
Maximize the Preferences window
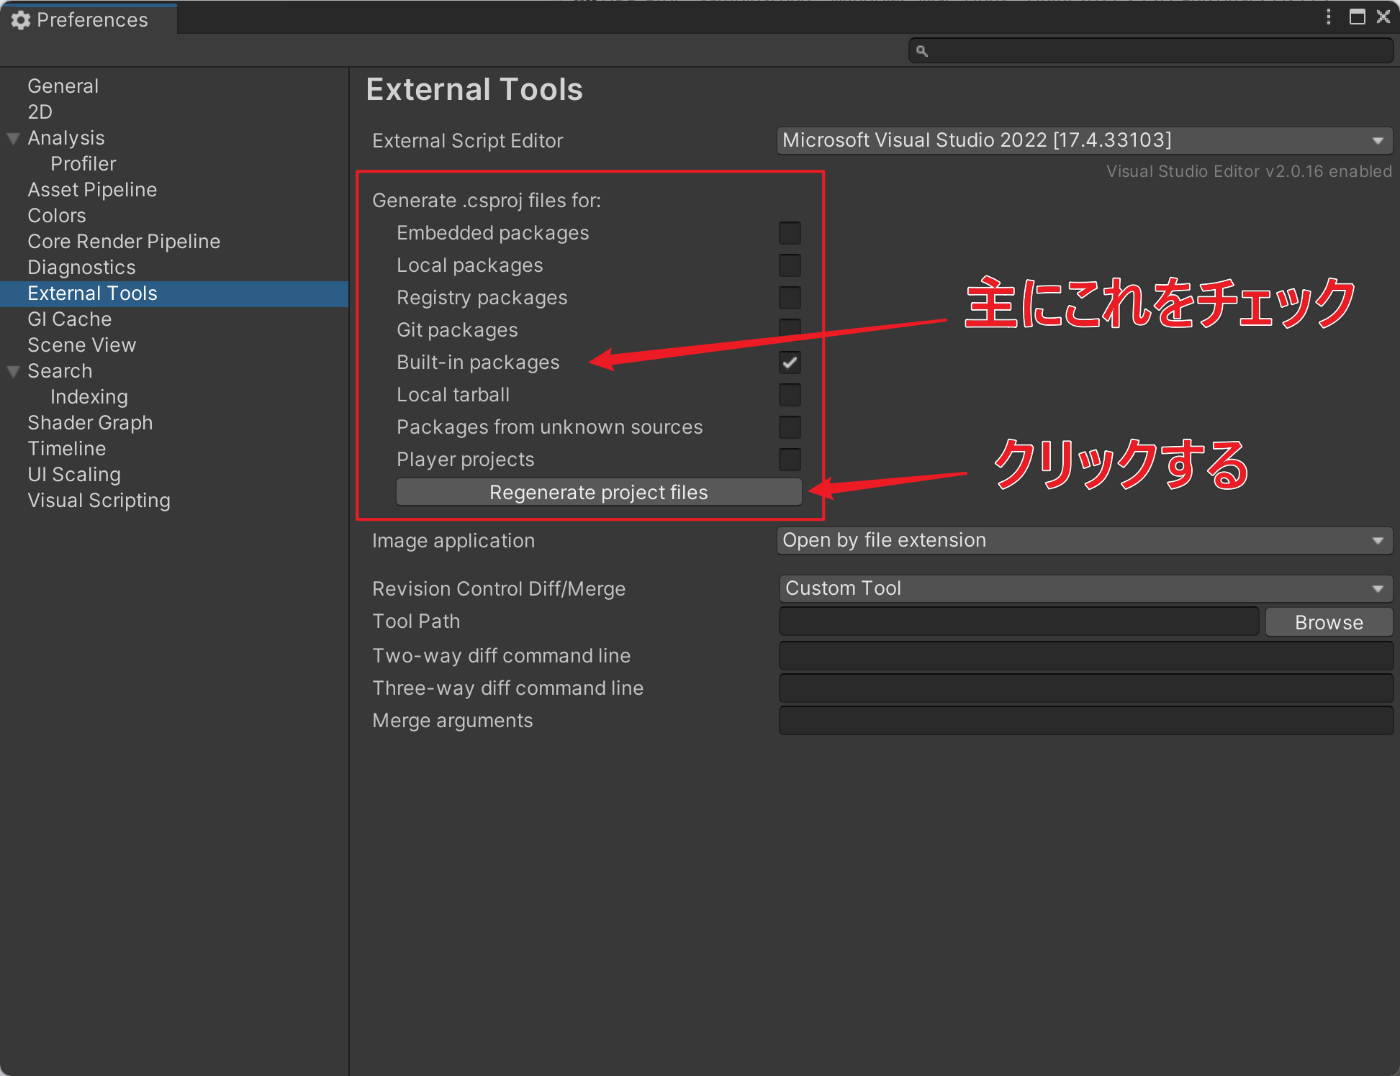click(x=1357, y=17)
